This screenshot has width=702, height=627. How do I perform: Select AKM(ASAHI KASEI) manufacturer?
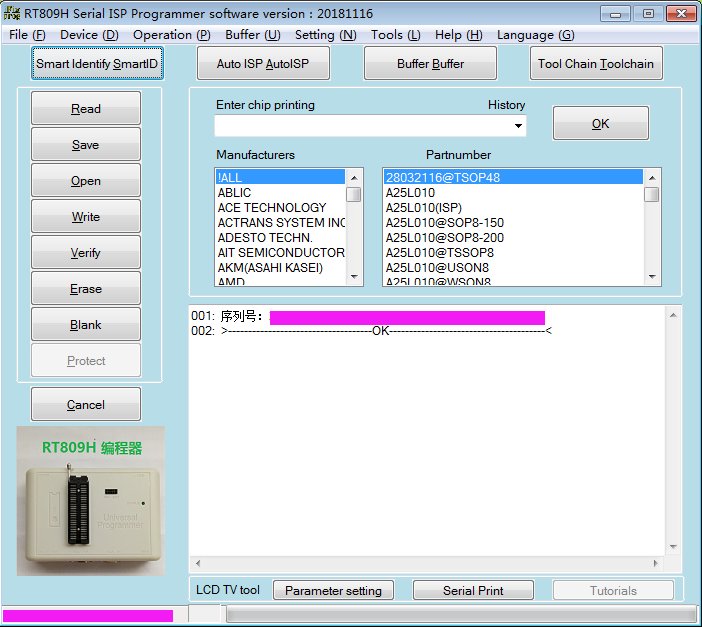pyautogui.click(x=280, y=267)
